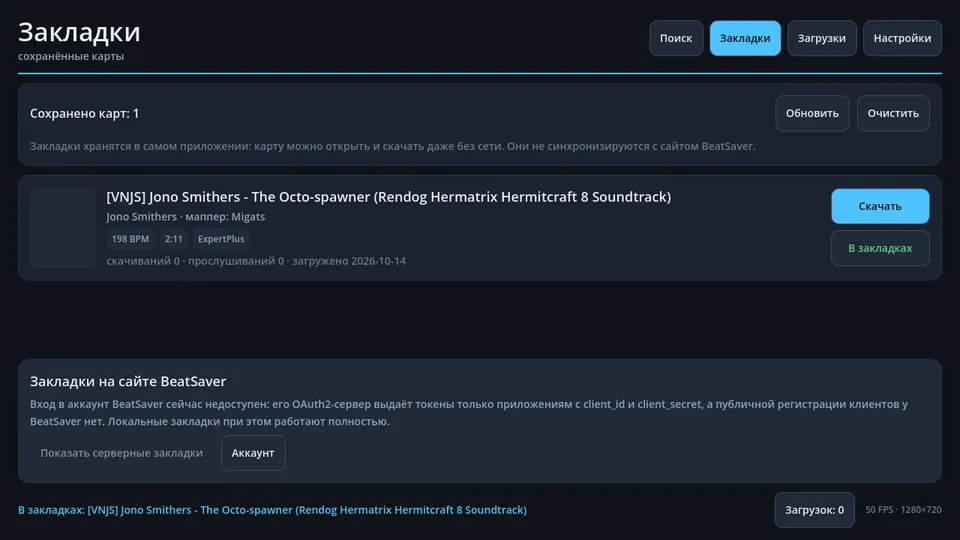The image size is (960, 540).
Task: Open the Настройки tab
Action: [902, 38]
